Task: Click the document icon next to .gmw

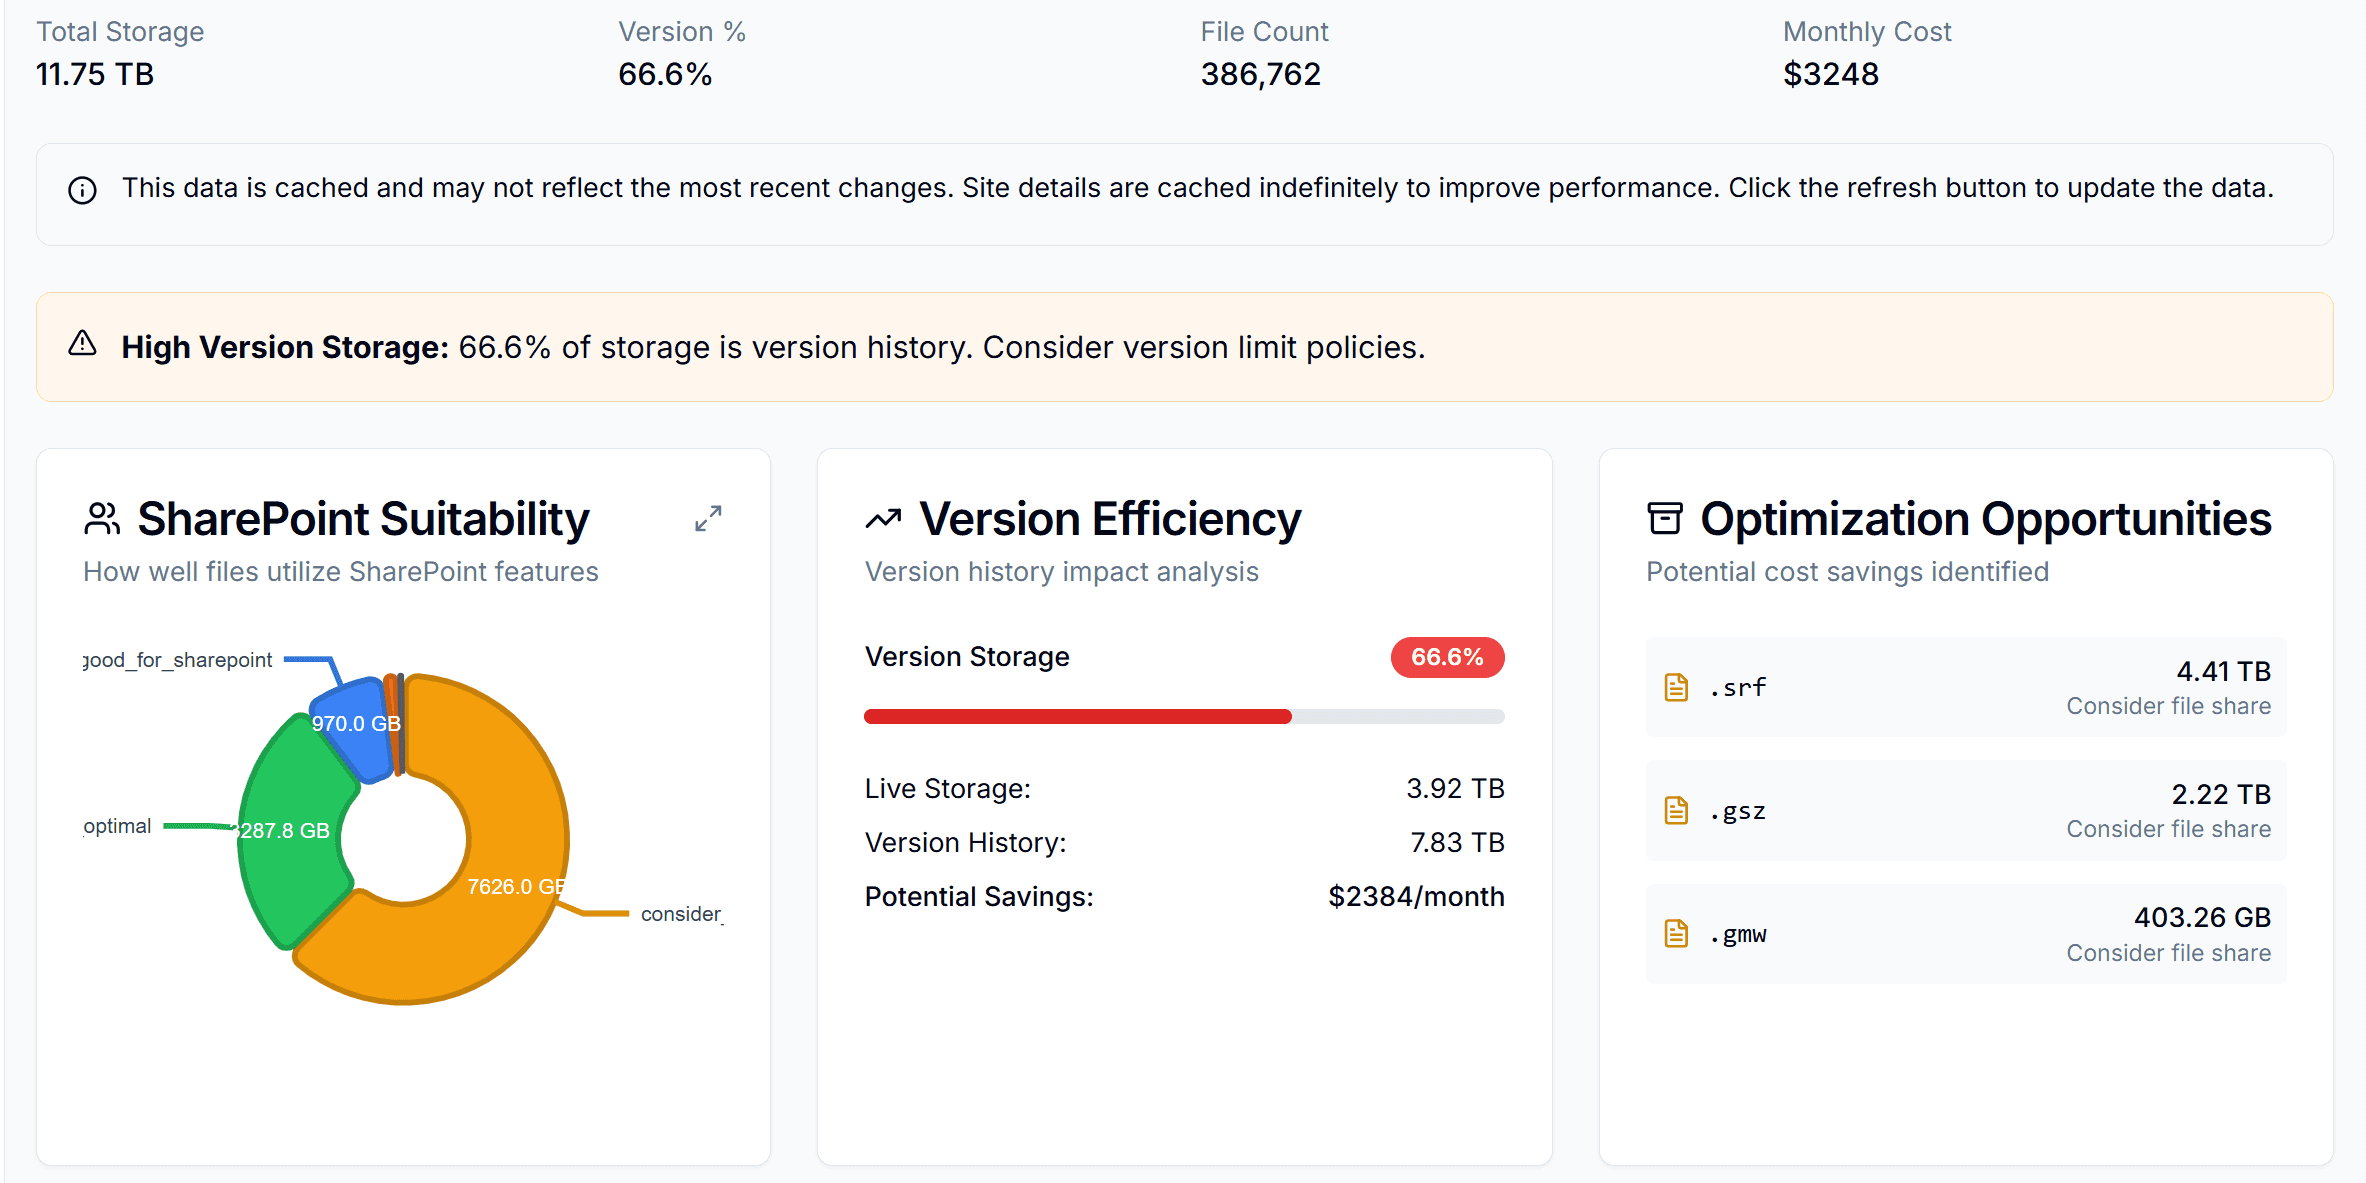Action: point(1676,933)
